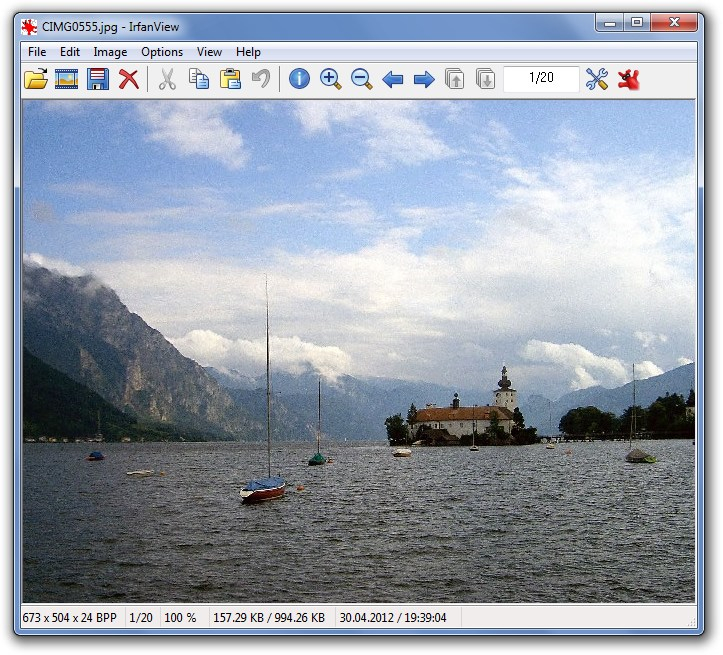The width and height of the screenshot is (723, 655).
Task: Zoom out with the minus magnifier
Action: click(x=362, y=79)
